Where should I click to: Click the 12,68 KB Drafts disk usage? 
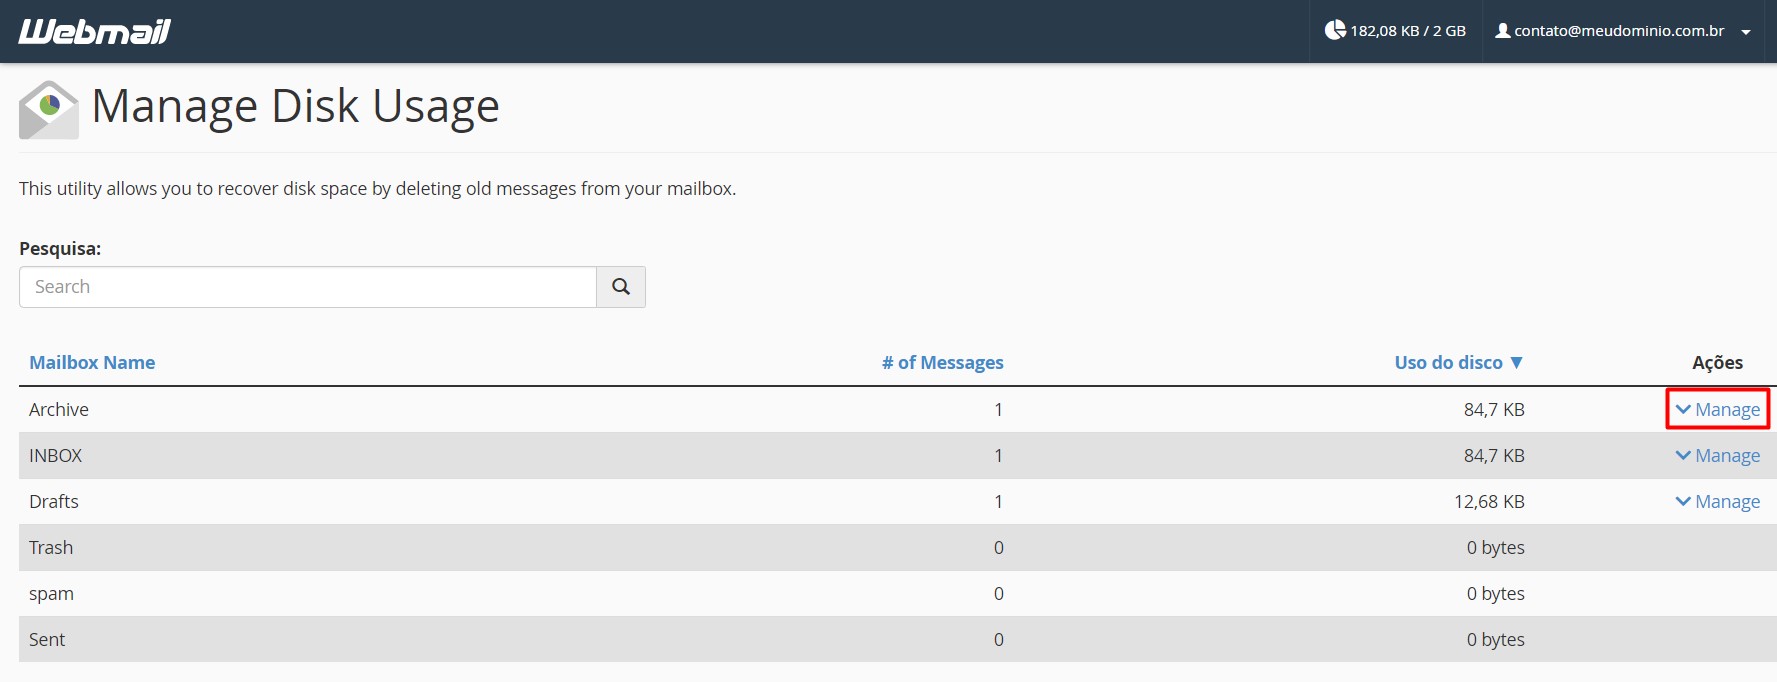tap(1489, 501)
